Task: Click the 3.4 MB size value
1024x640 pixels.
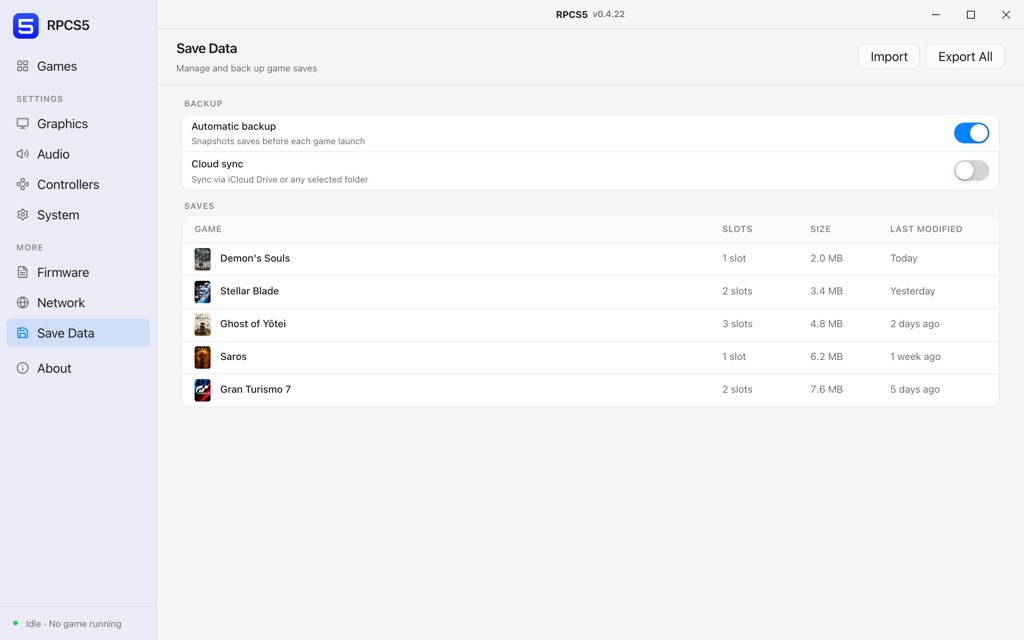Action: (826, 291)
